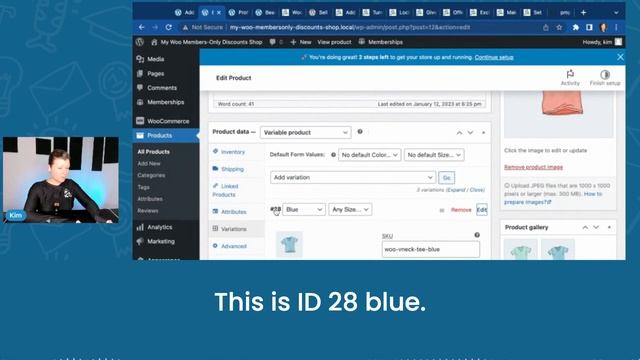Click the Go button
This screenshot has width=640, height=360.
pos(447,178)
